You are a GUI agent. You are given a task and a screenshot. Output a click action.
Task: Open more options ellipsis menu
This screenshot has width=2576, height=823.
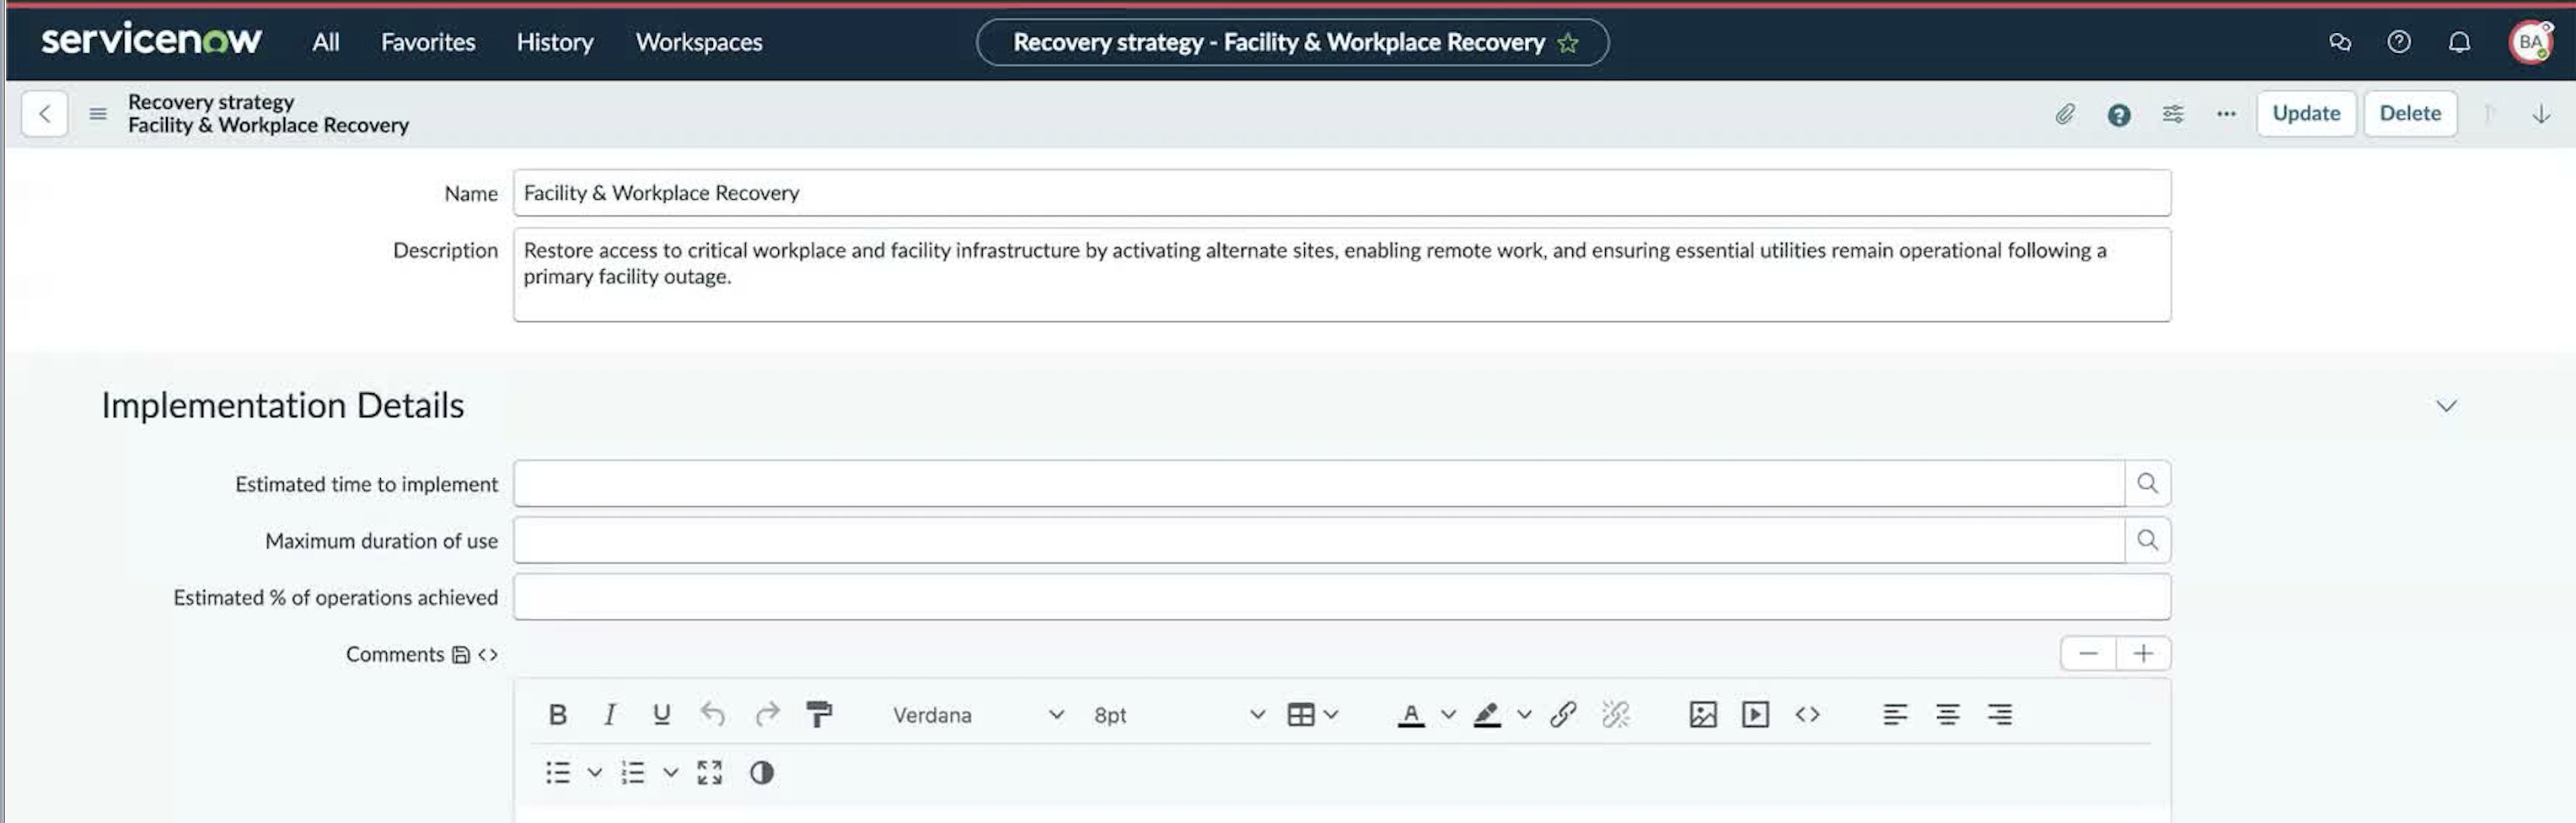point(2225,114)
